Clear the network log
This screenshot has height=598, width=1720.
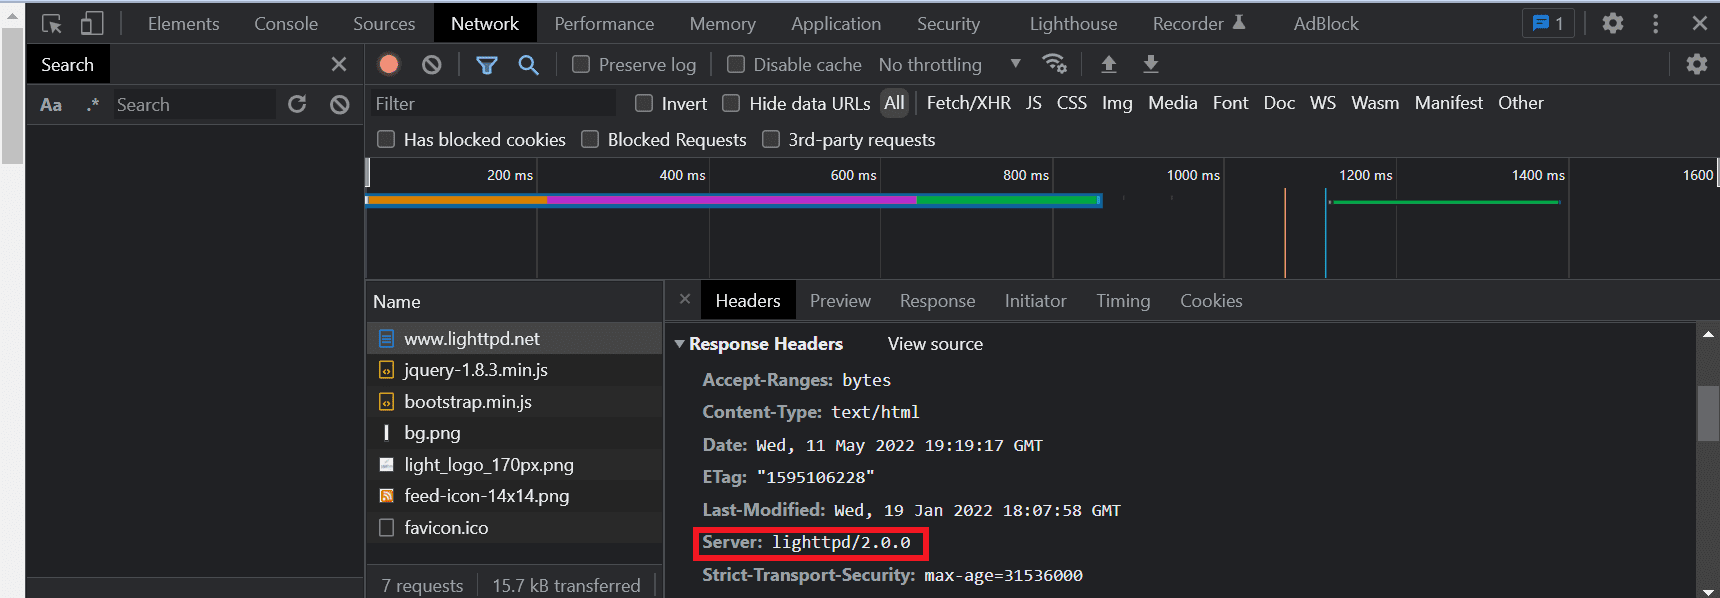[432, 65]
